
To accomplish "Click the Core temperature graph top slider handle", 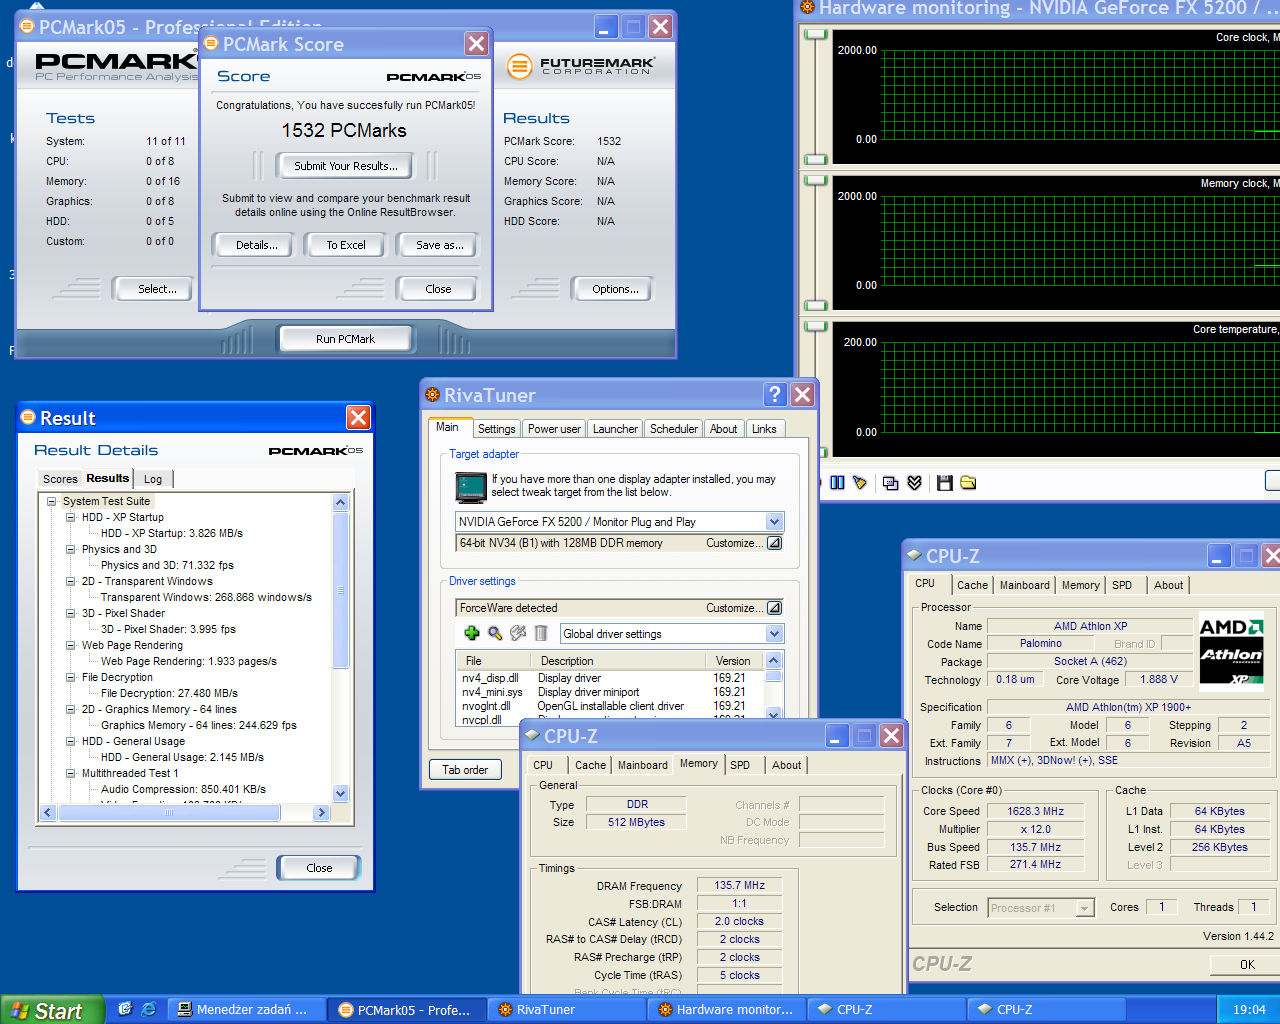I will click(x=816, y=326).
